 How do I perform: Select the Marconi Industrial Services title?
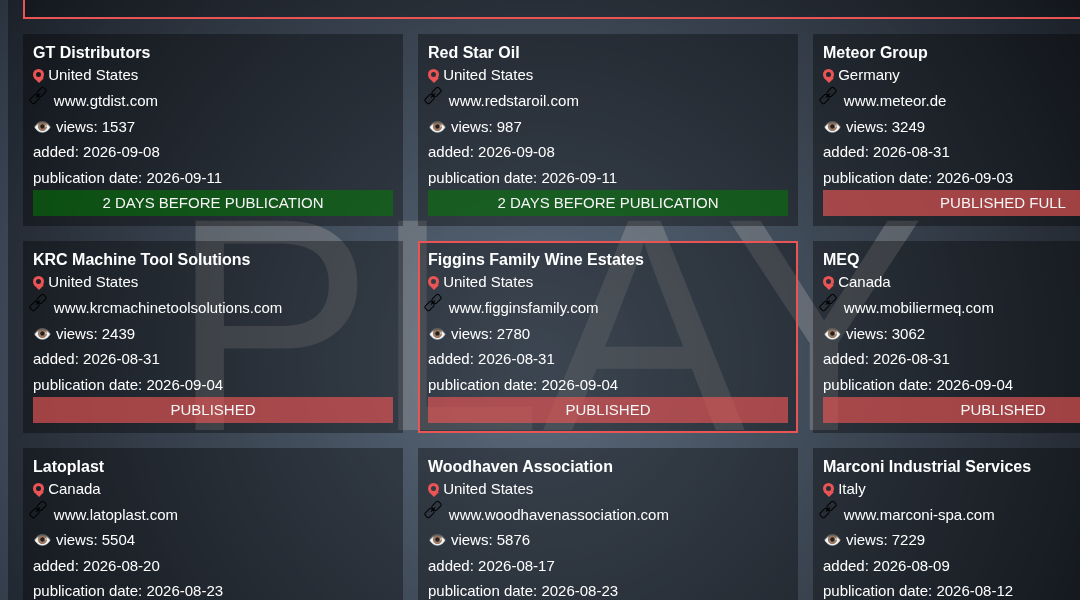click(x=926, y=466)
